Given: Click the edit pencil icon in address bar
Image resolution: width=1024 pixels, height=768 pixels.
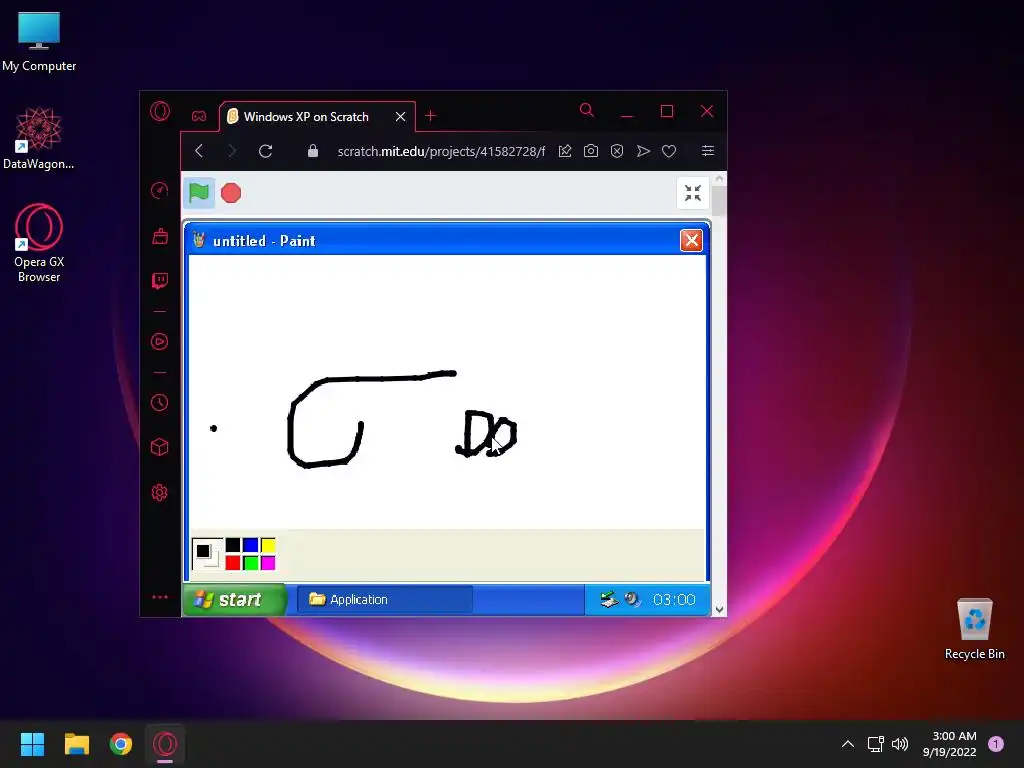Looking at the screenshot, I should click(565, 151).
